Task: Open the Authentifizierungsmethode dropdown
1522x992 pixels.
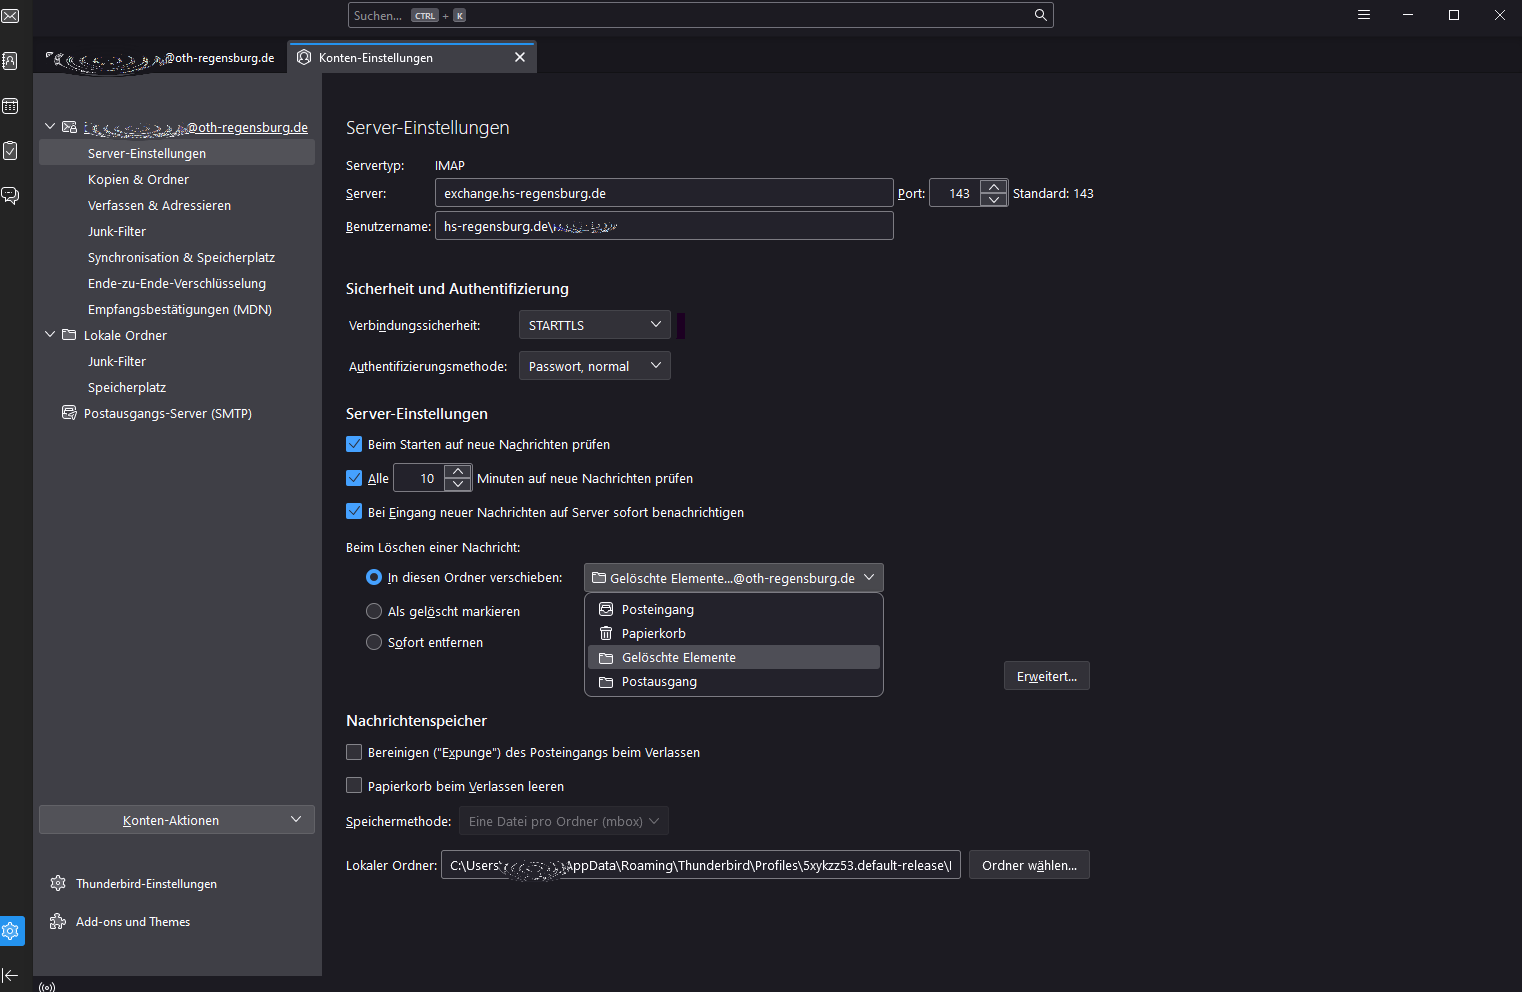Action: [594, 366]
